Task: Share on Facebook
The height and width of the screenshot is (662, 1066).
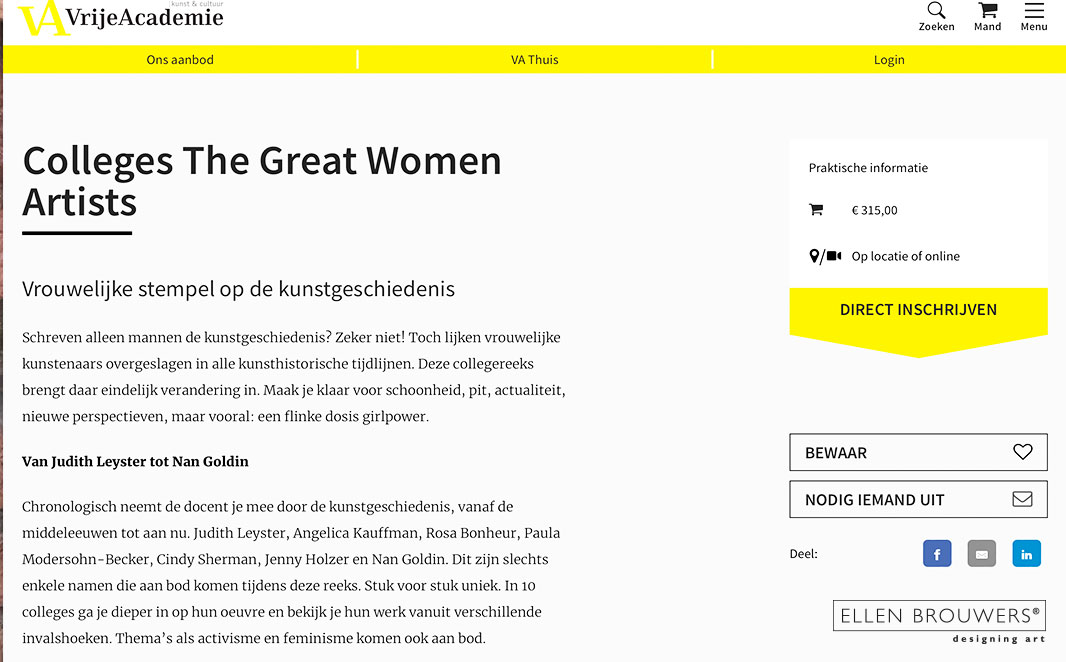Action: tap(937, 554)
